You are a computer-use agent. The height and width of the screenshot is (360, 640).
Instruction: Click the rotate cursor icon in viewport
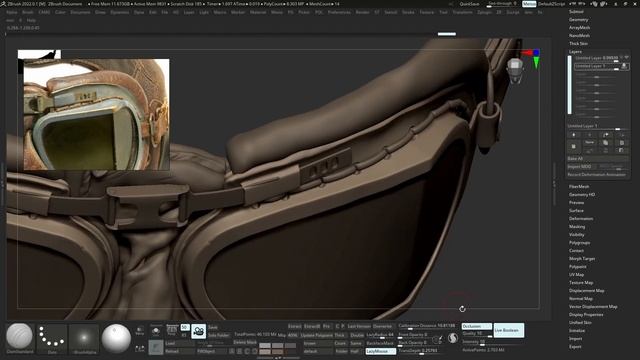462,309
